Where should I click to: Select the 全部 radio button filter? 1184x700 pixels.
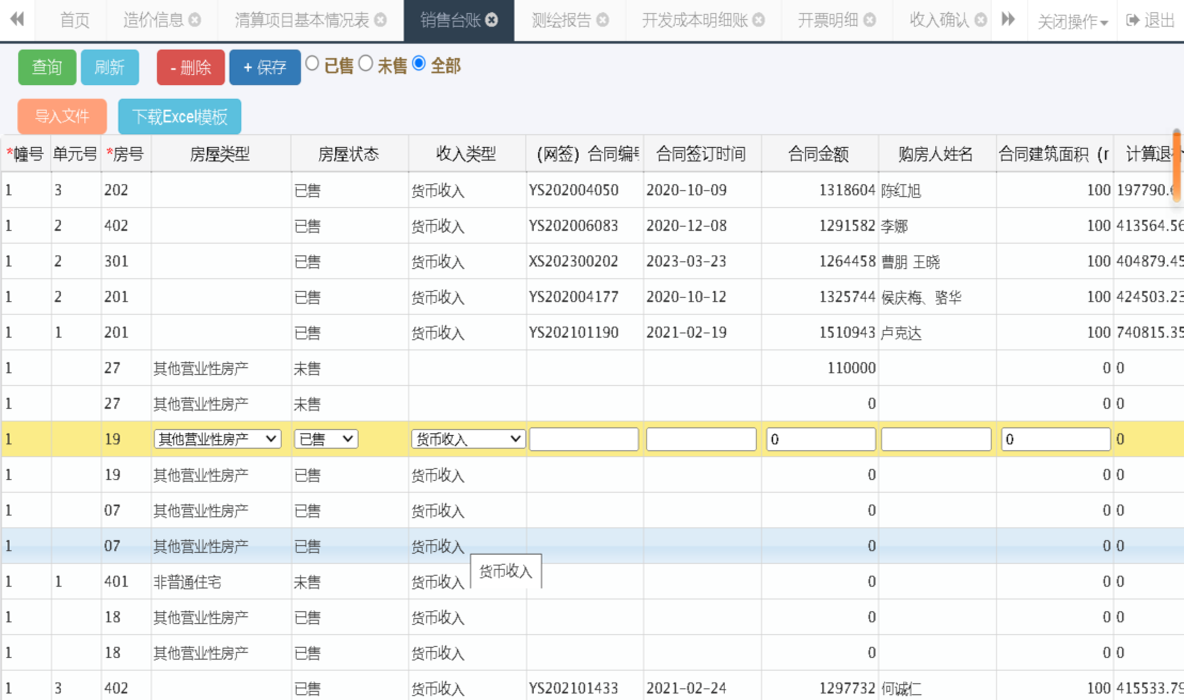pos(419,64)
